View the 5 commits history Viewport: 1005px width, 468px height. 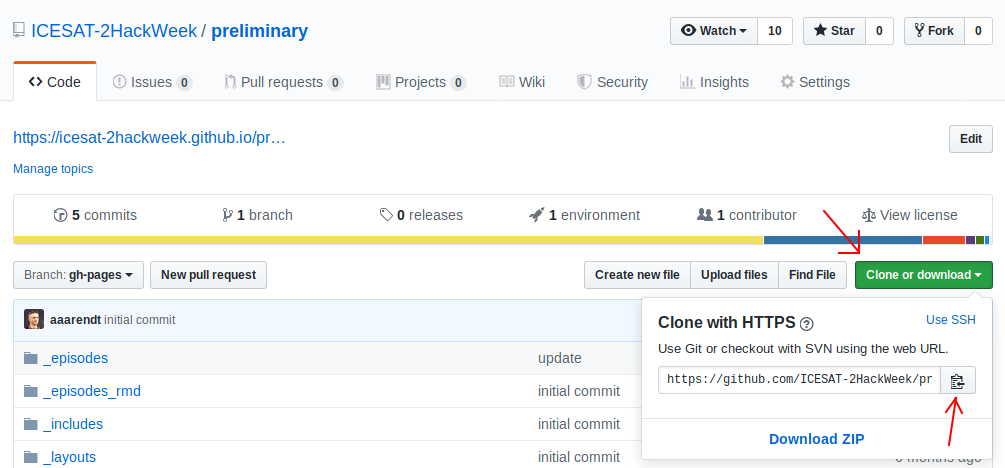[x=95, y=215]
